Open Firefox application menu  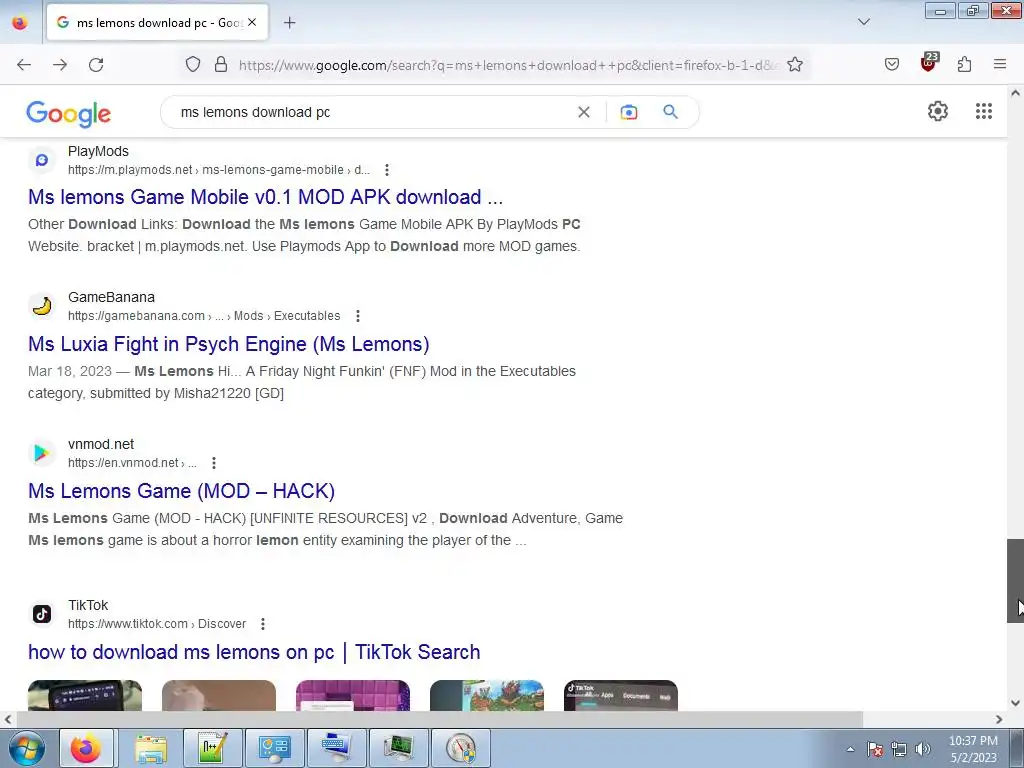click(x=1000, y=64)
